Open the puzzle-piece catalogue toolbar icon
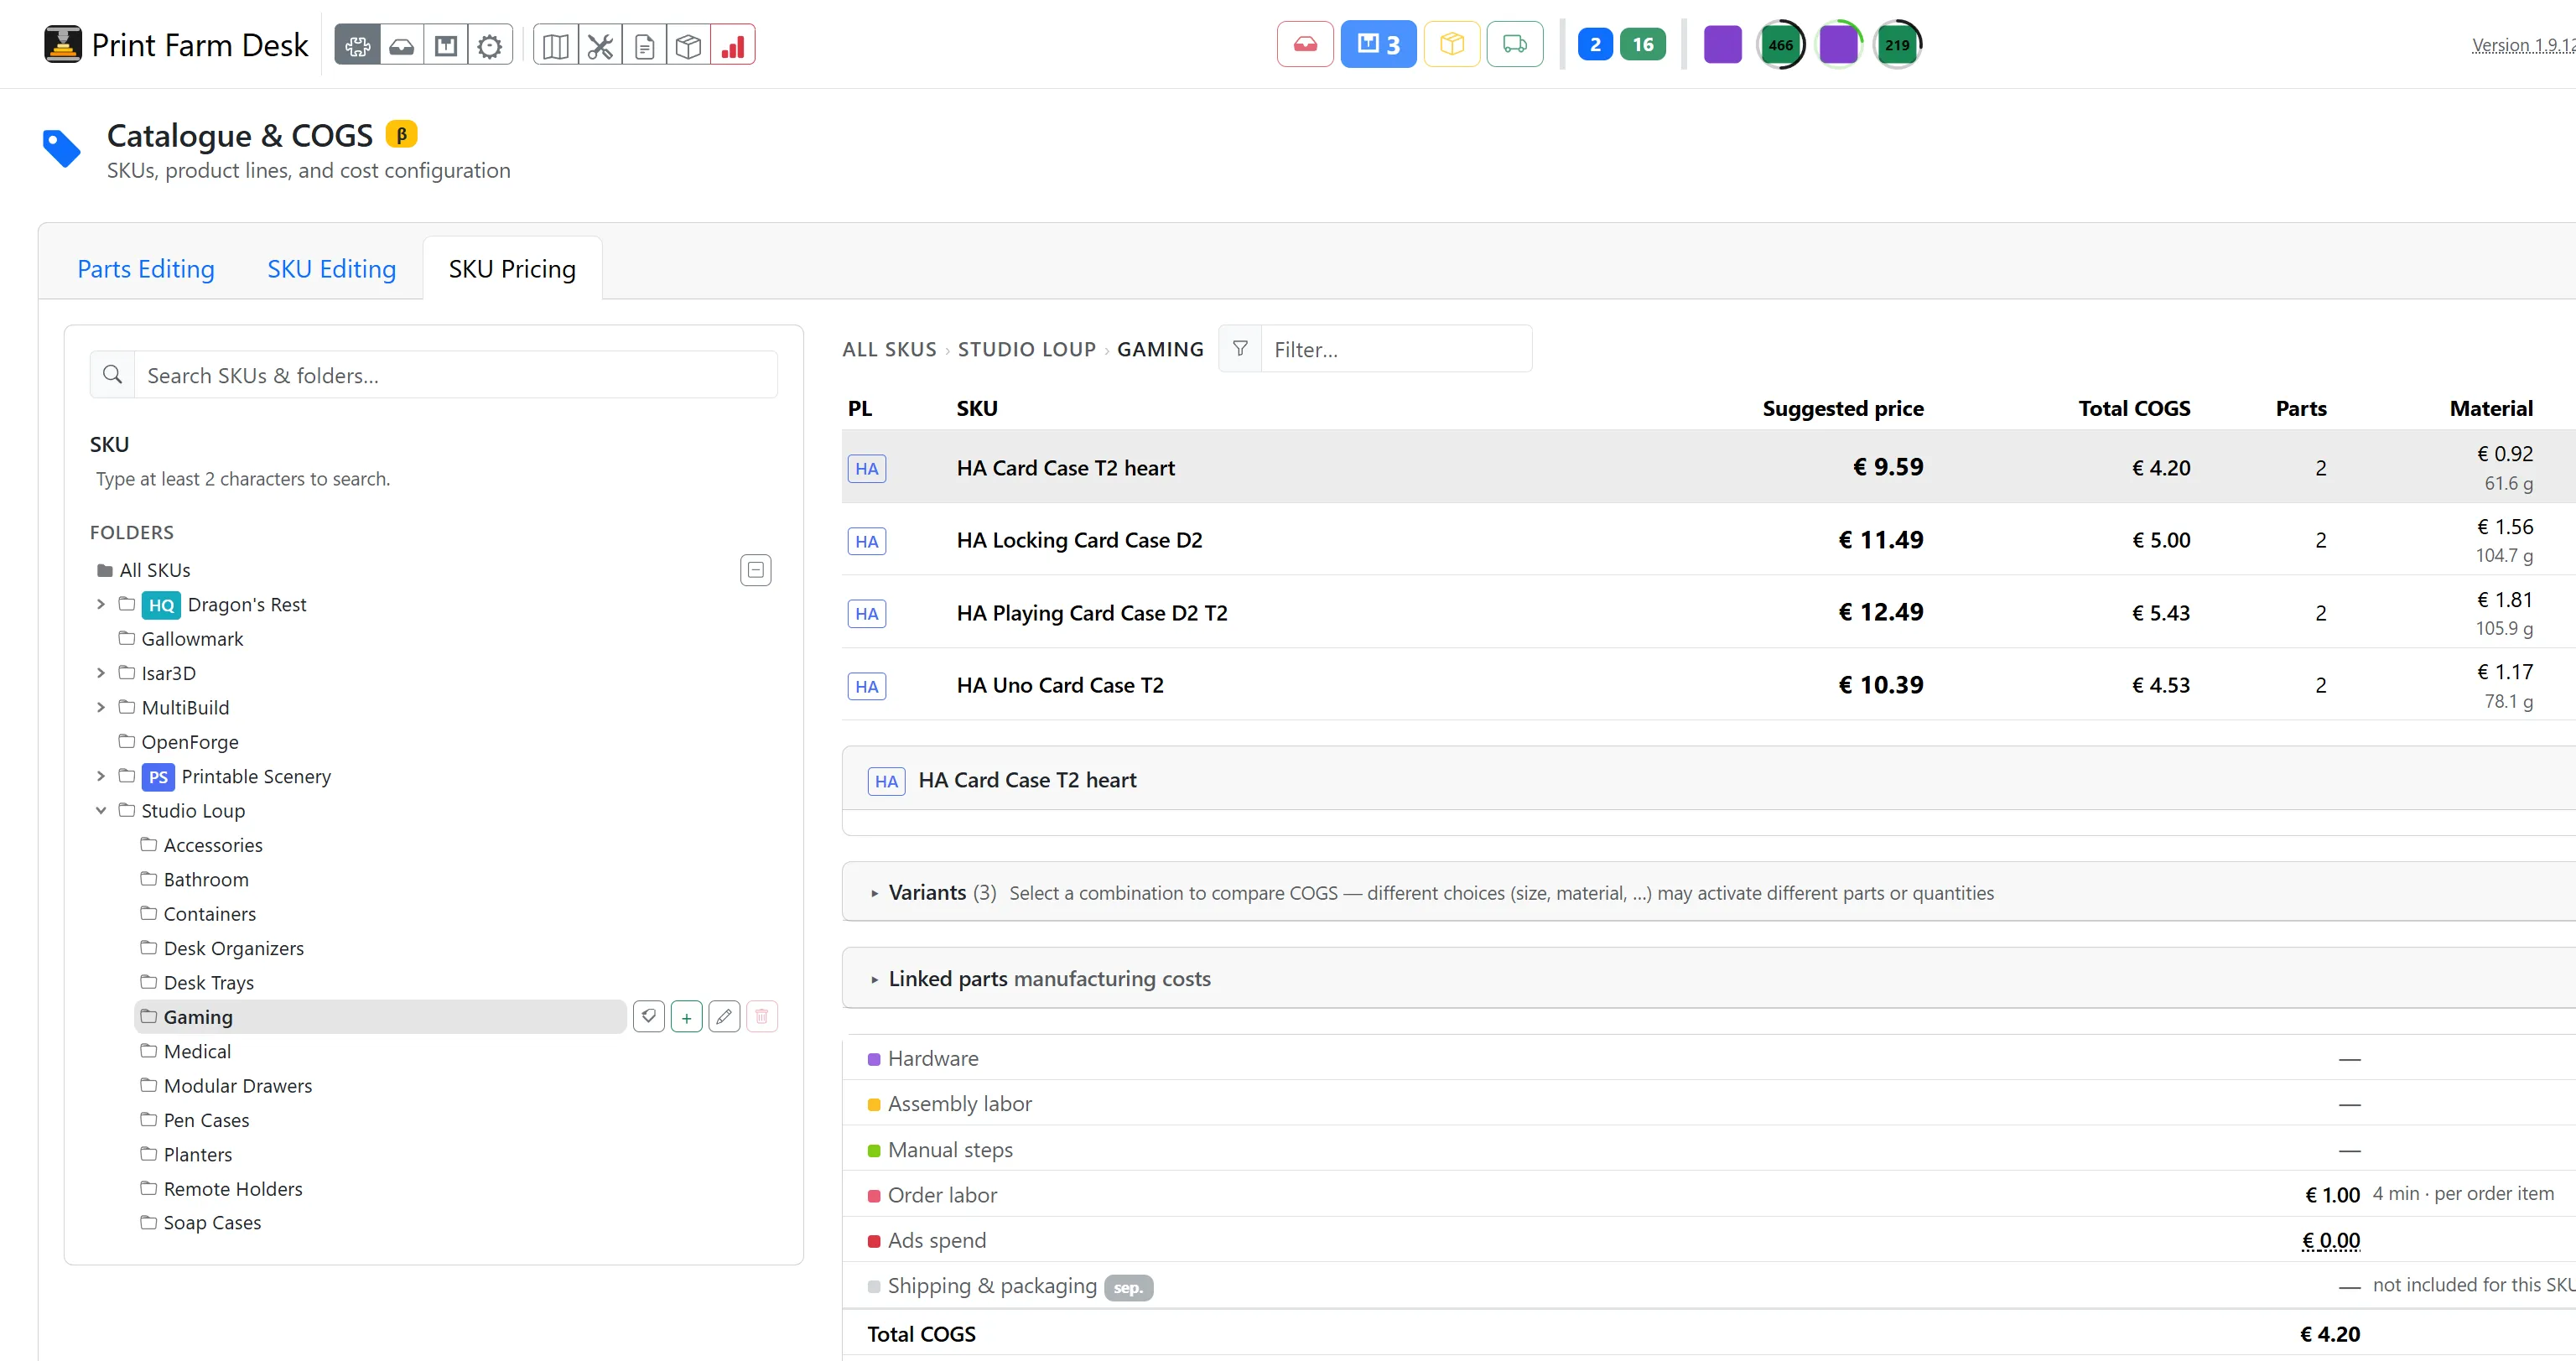The image size is (2576, 1361). (x=357, y=45)
